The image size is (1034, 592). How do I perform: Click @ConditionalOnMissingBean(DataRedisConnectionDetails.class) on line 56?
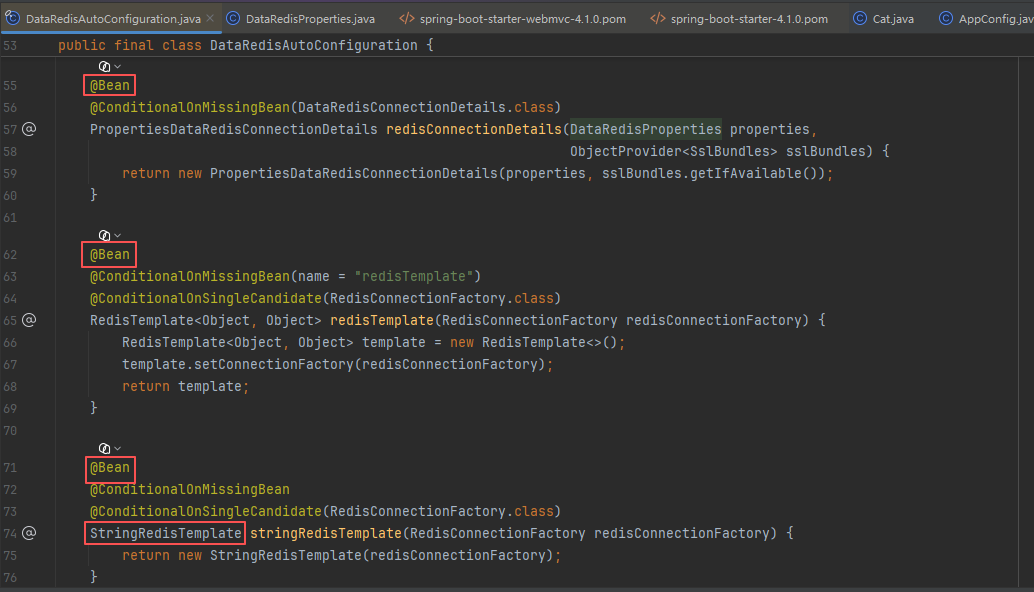(x=325, y=107)
